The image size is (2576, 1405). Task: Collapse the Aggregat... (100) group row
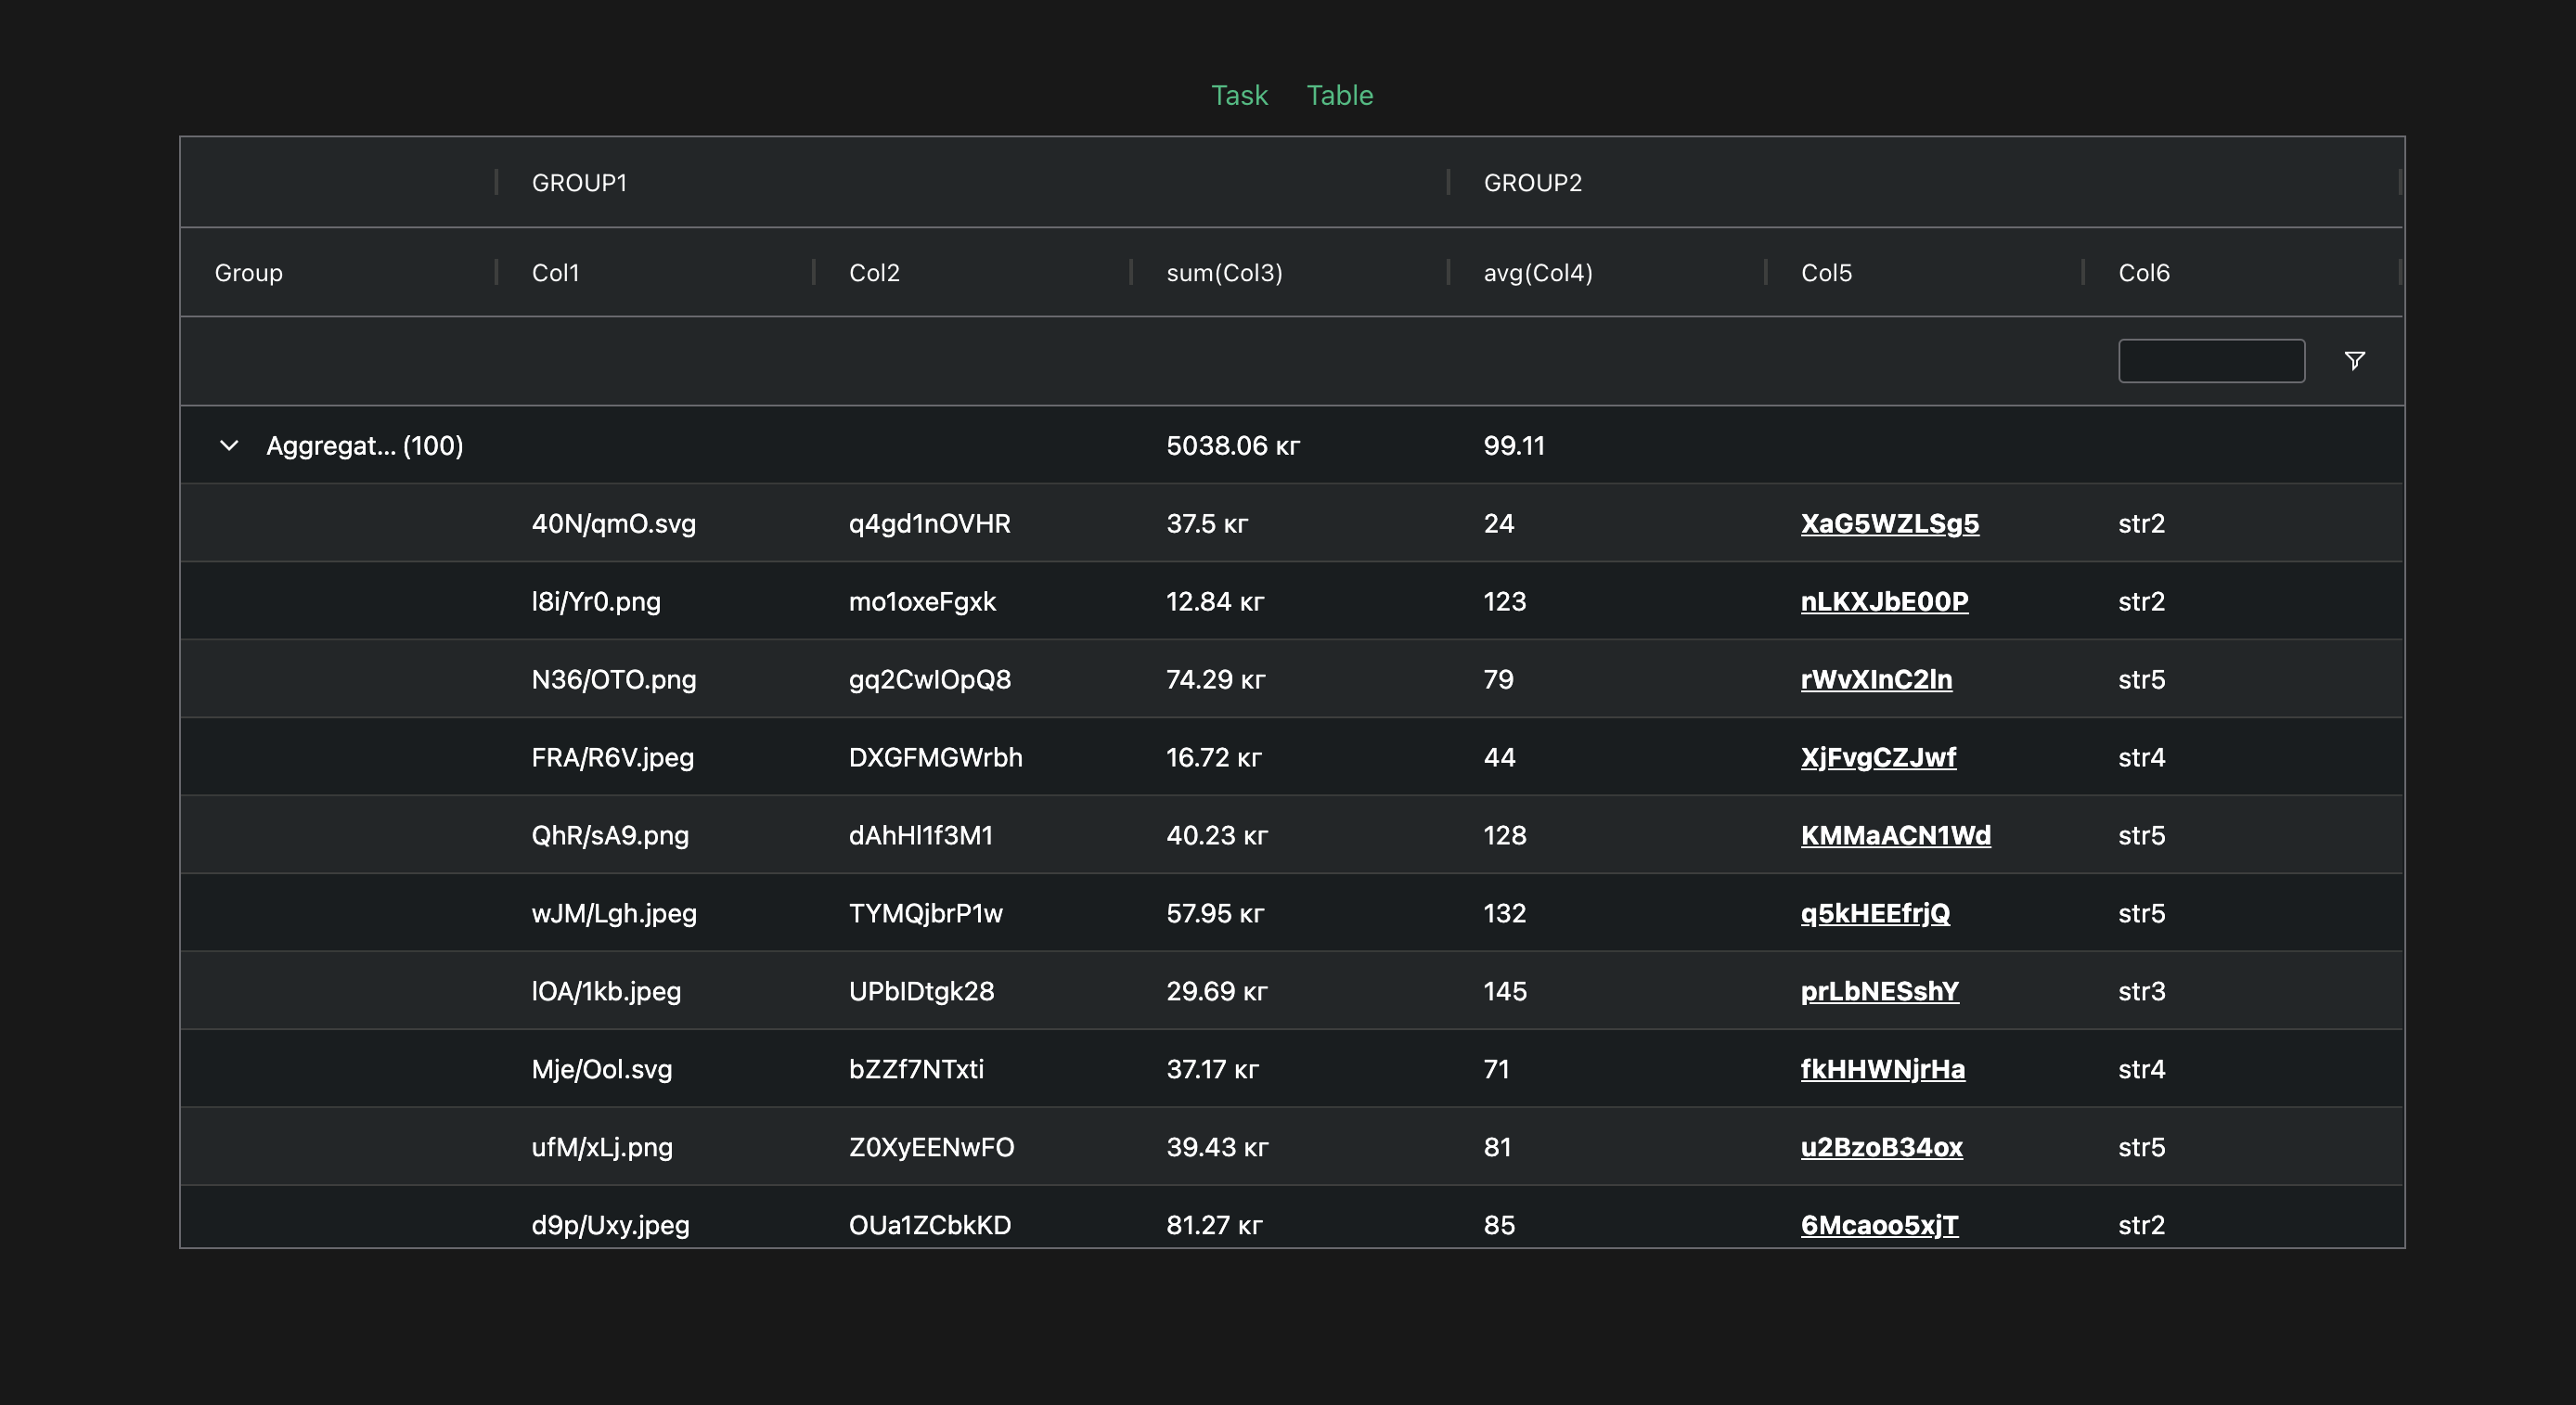pos(228,445)
